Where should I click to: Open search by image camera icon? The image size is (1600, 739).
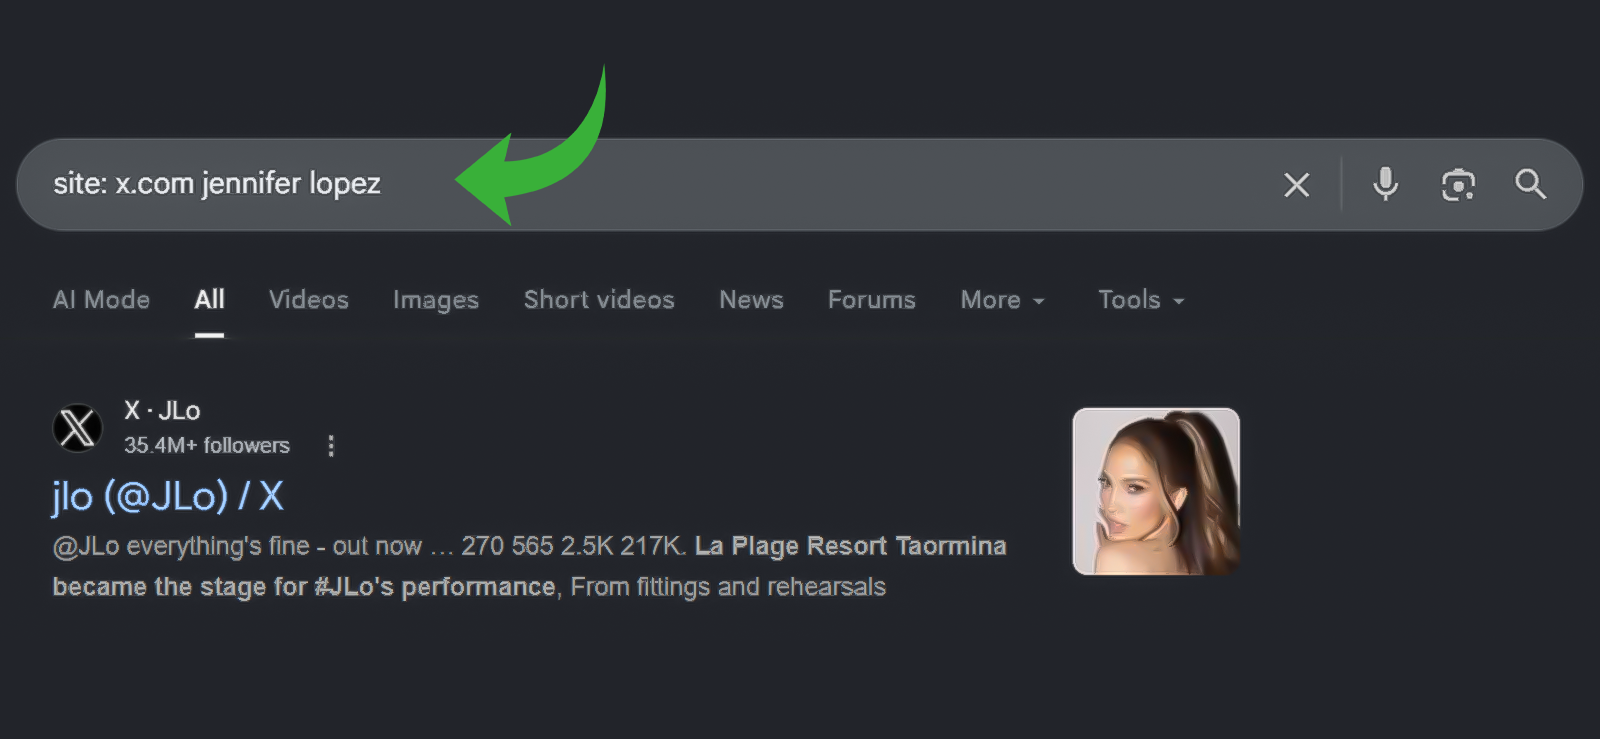click(x=1458, y=185)
